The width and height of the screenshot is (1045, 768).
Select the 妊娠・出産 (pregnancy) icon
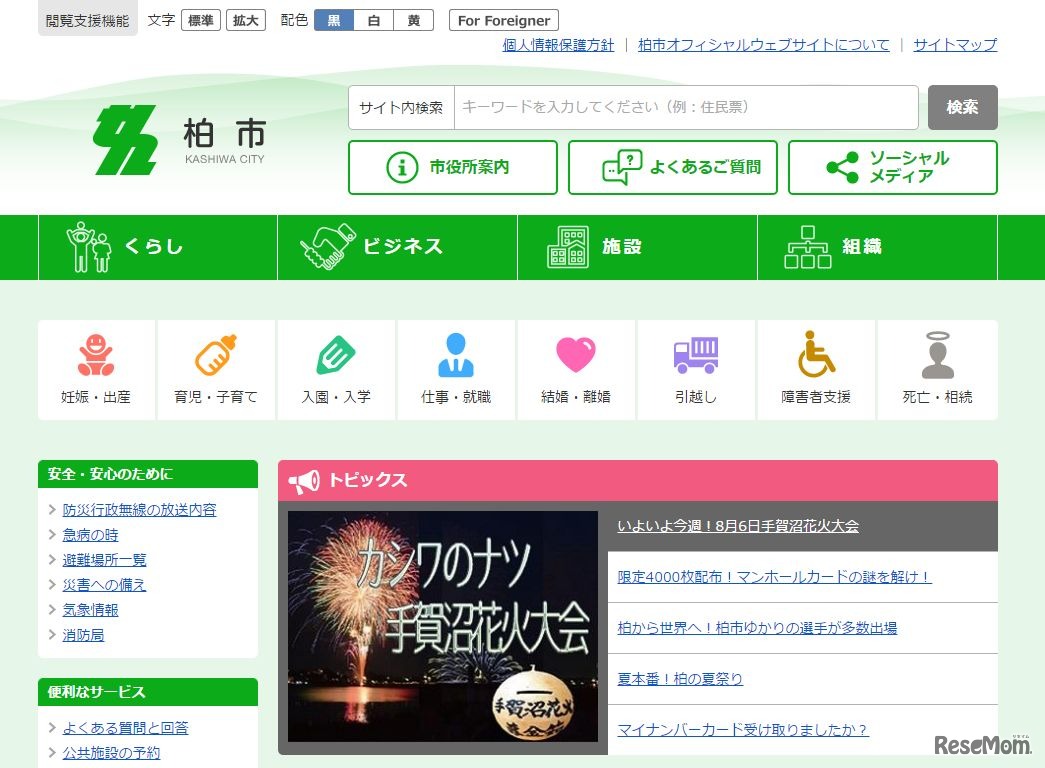pyautogui.click(x=96, y=368)
